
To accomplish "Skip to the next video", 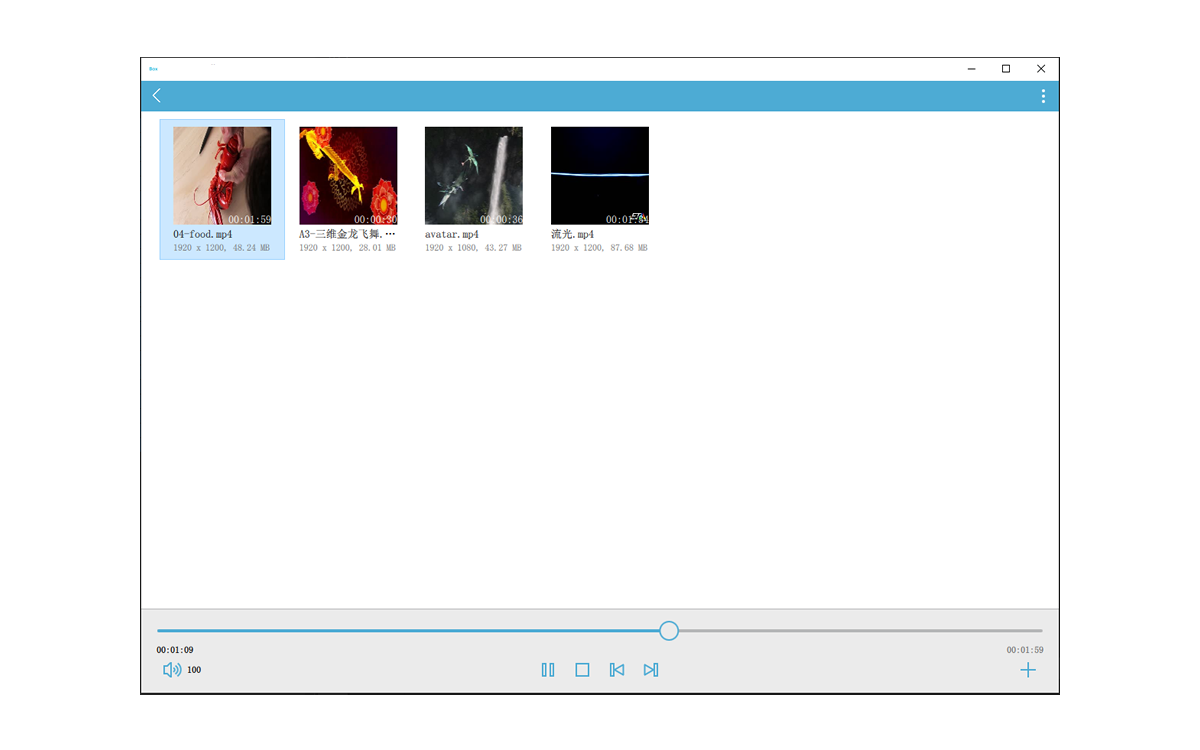I will click(651, 670).
